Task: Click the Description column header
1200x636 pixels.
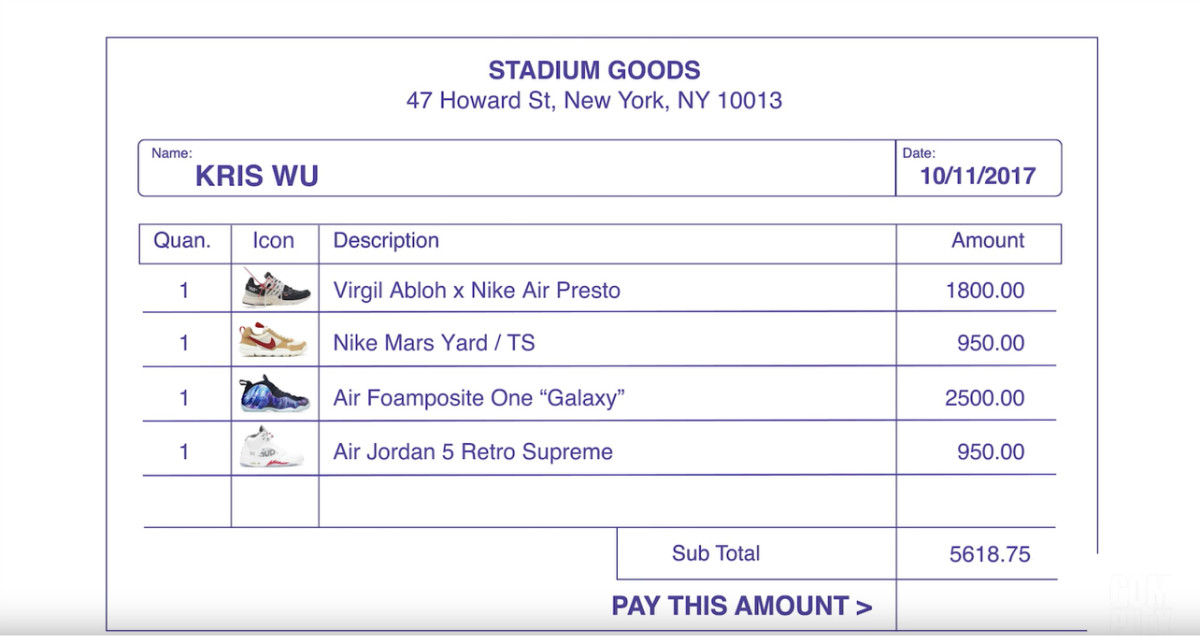Action: [x=386, y=241]
